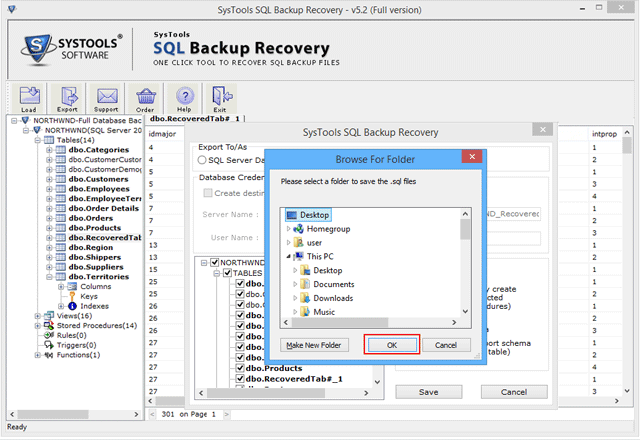This screenshot has height=440, width=640.
Task: Select the dbo.Orders table icon
Action: [60, 218]
